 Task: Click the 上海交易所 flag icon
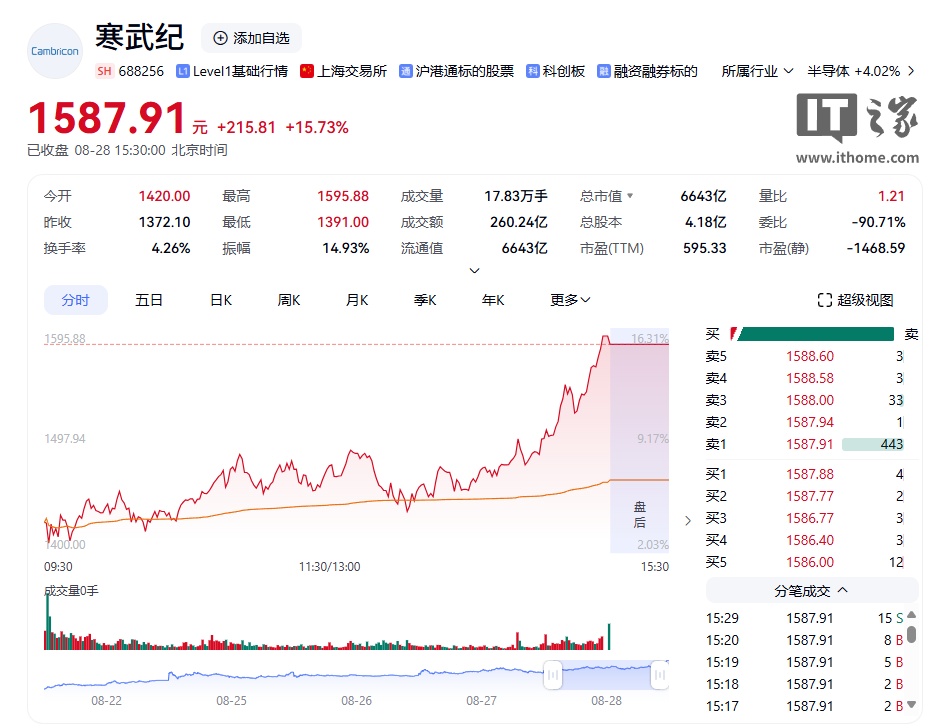click(x=308, y=71)
